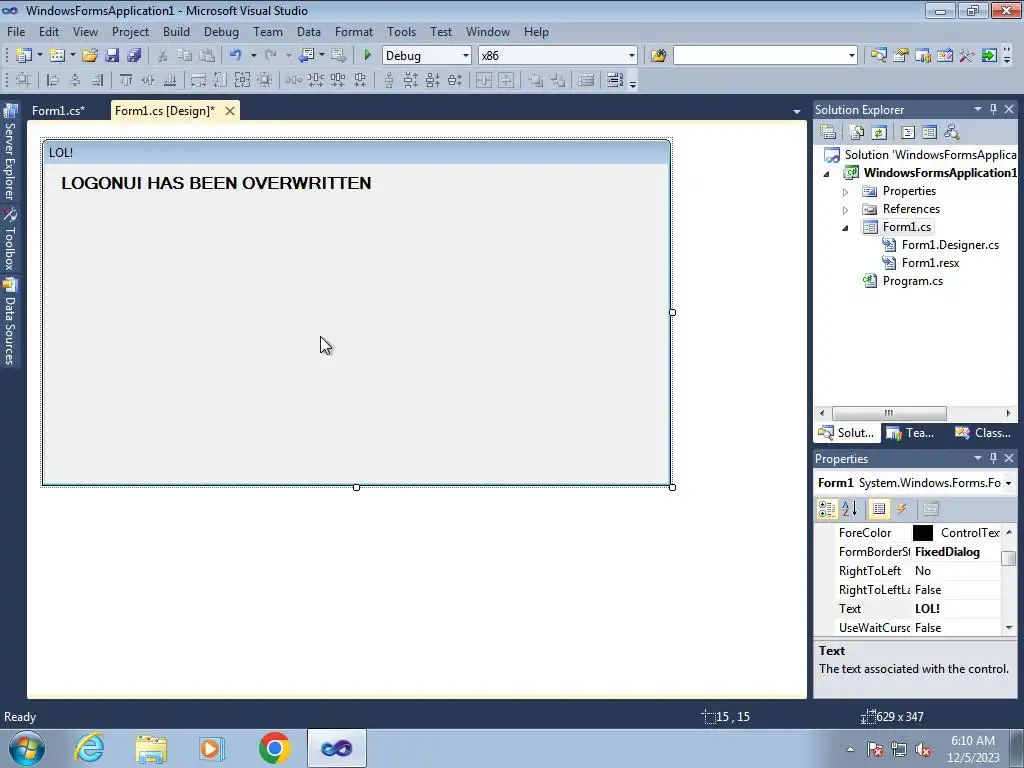Open the Format menu
The width and height of the screenshot is (1024, 768).
coord(354,31)
